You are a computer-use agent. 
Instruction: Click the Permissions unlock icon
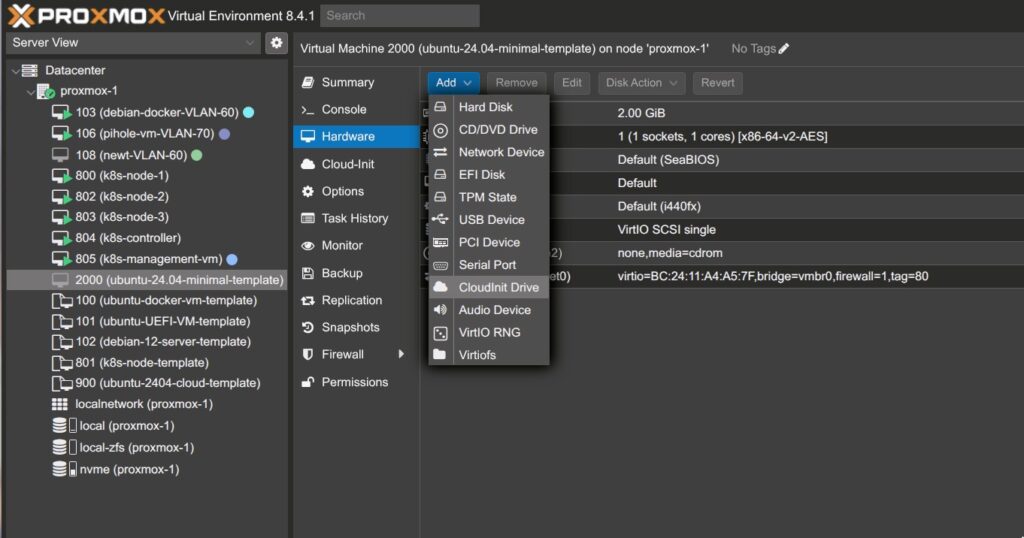point(308,382)
